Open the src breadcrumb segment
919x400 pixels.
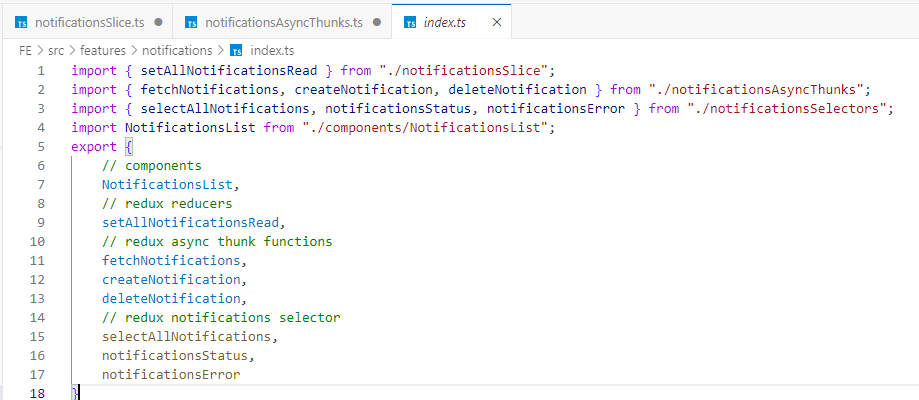(56, 50)
